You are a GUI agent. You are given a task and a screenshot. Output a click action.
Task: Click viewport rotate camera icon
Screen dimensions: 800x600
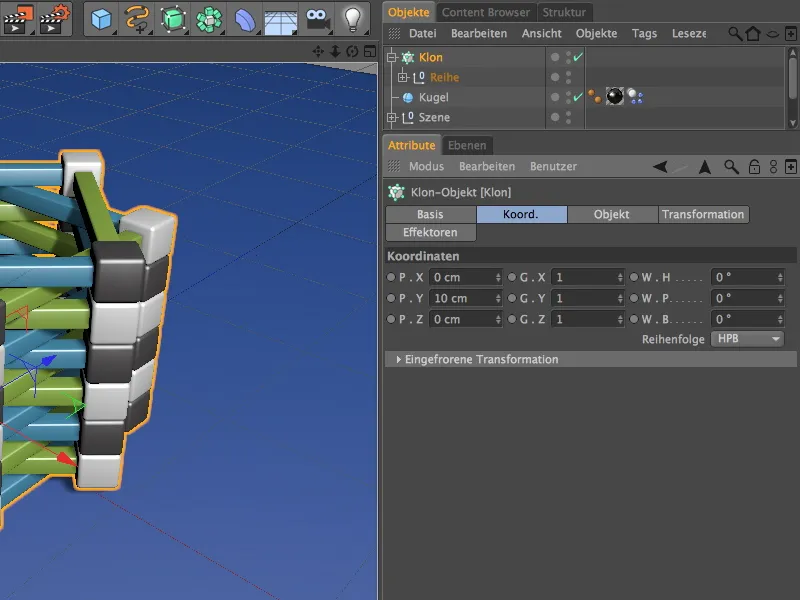tap(352, 52)
